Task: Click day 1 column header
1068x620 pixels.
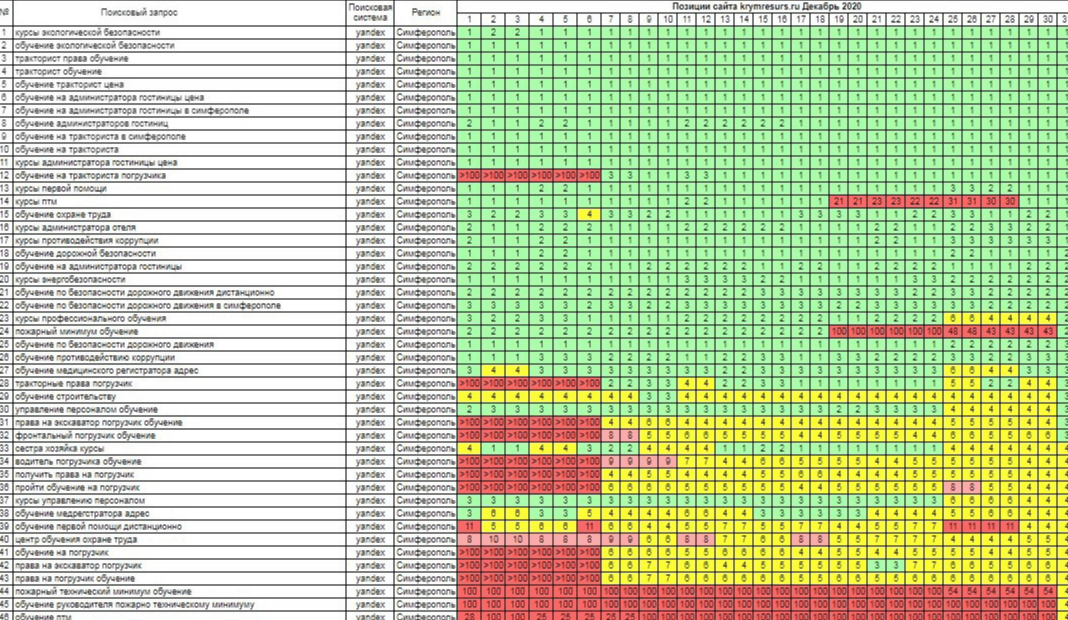Action: [469, 19]
